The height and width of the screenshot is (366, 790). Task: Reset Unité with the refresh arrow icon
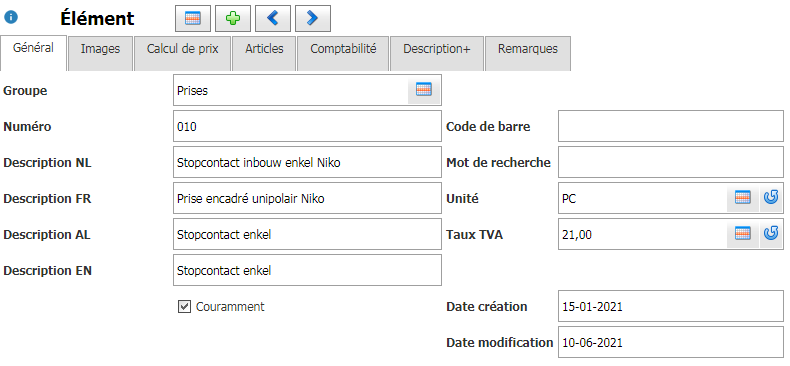(771, 198)
